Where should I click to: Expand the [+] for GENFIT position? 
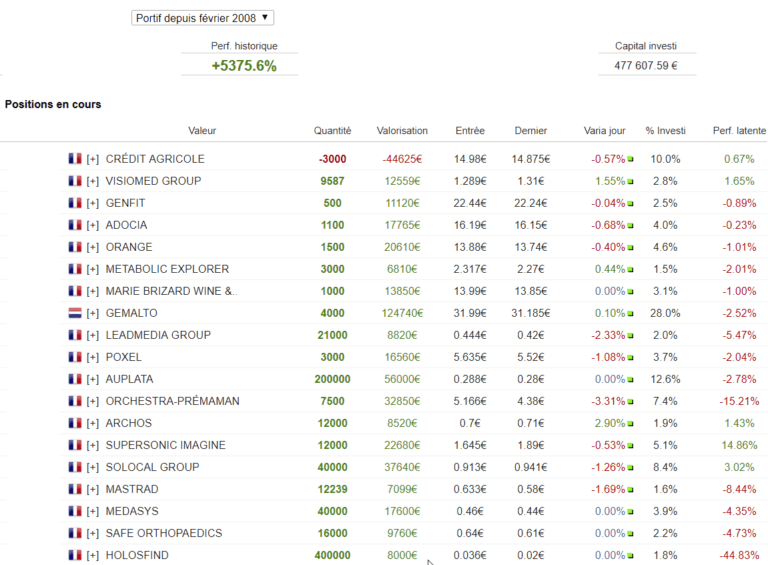pos(93,203)
